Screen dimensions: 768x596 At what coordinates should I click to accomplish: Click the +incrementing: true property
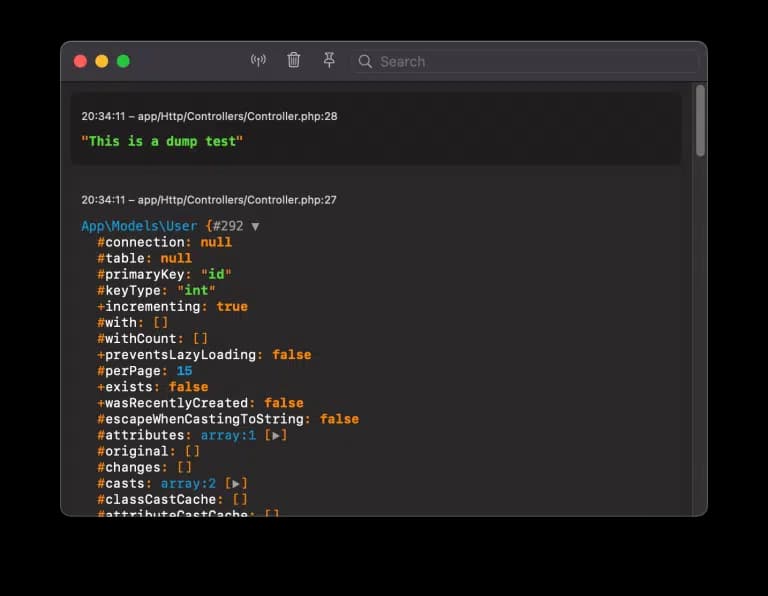click(x=172, y=307)
